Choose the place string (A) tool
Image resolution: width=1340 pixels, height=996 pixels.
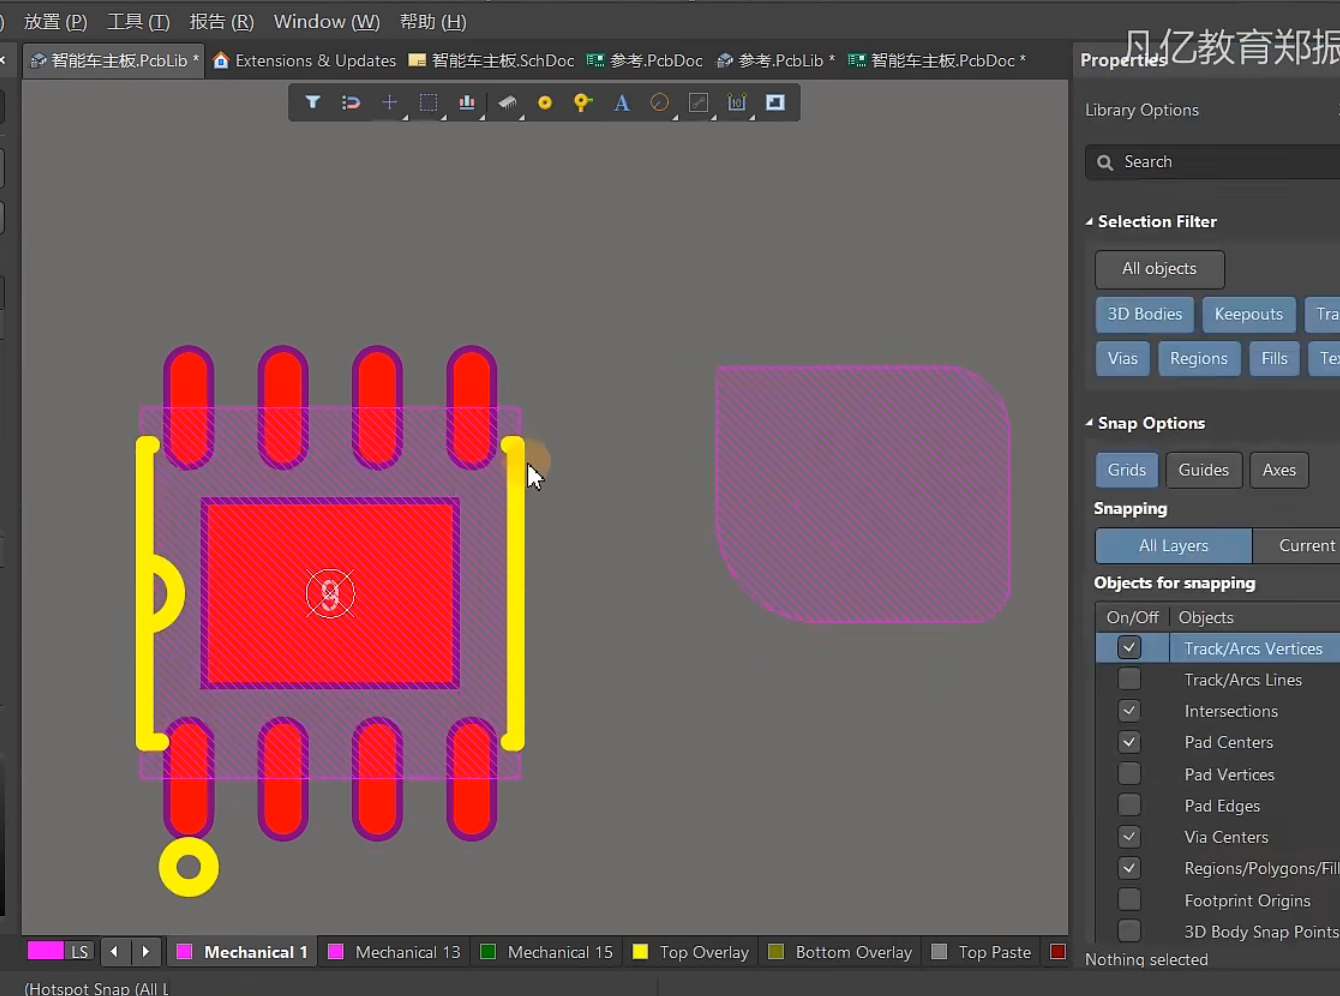[x=621, y=102]
